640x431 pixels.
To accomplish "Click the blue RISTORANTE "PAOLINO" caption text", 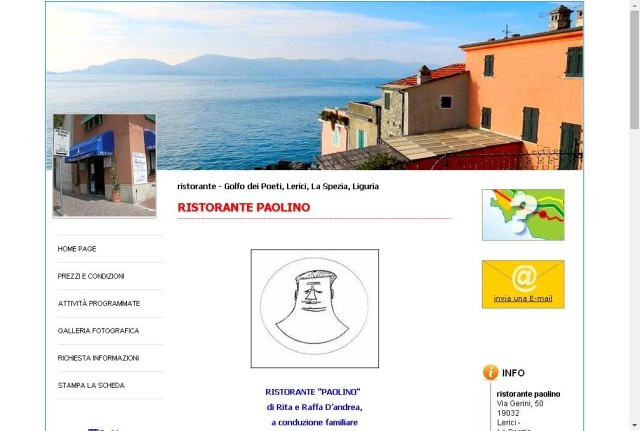I will coord(313,392).
